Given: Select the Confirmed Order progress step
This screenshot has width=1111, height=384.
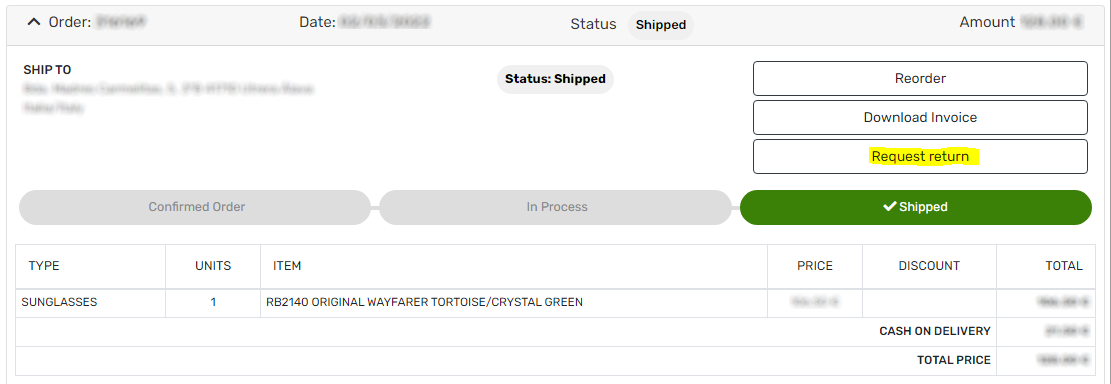Looking at the screenshot, I should point(196,208).
